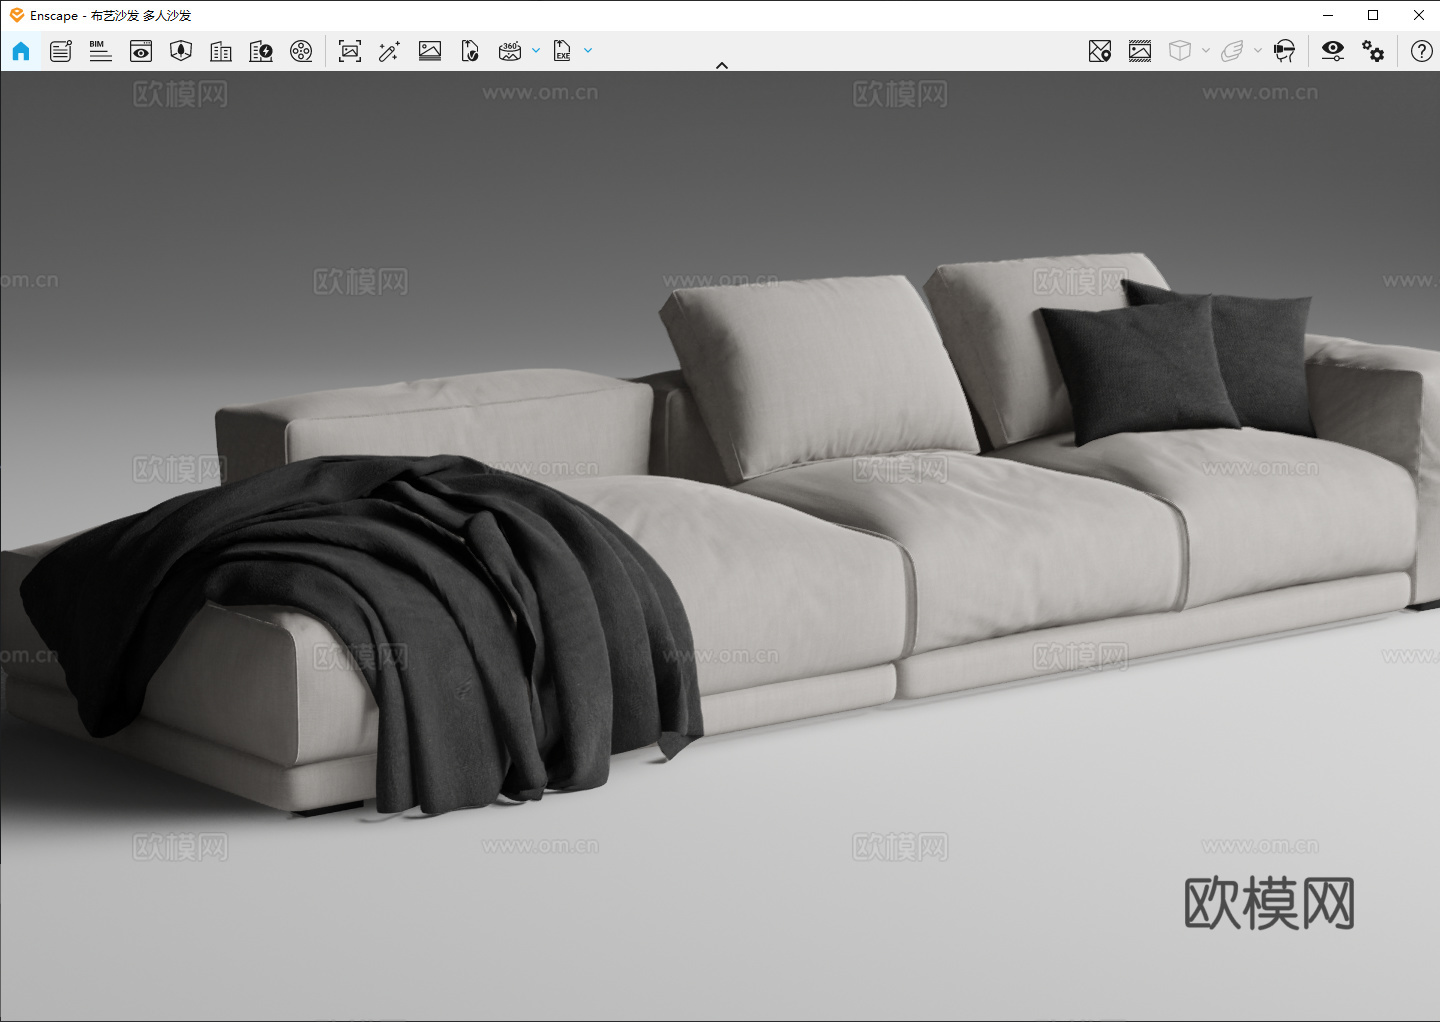Click the sofa render viewport
The width and height of the screenshot is (1440, 1022).
tap(720, 546)
